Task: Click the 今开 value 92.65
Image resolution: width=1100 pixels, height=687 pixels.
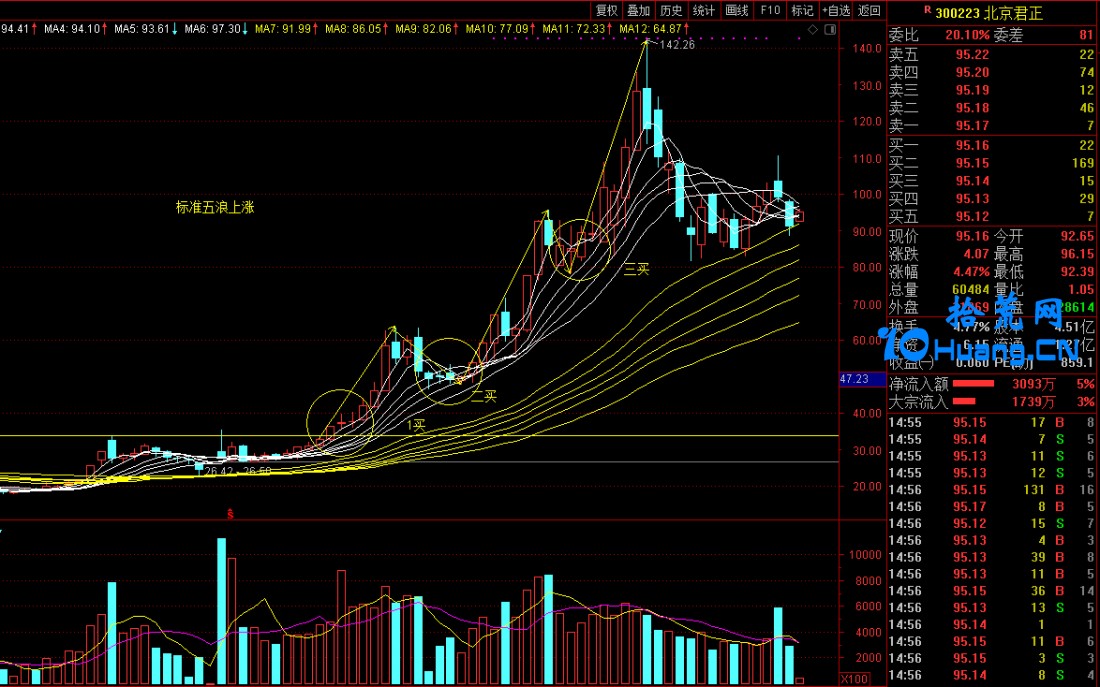Action: point(1077,236)
